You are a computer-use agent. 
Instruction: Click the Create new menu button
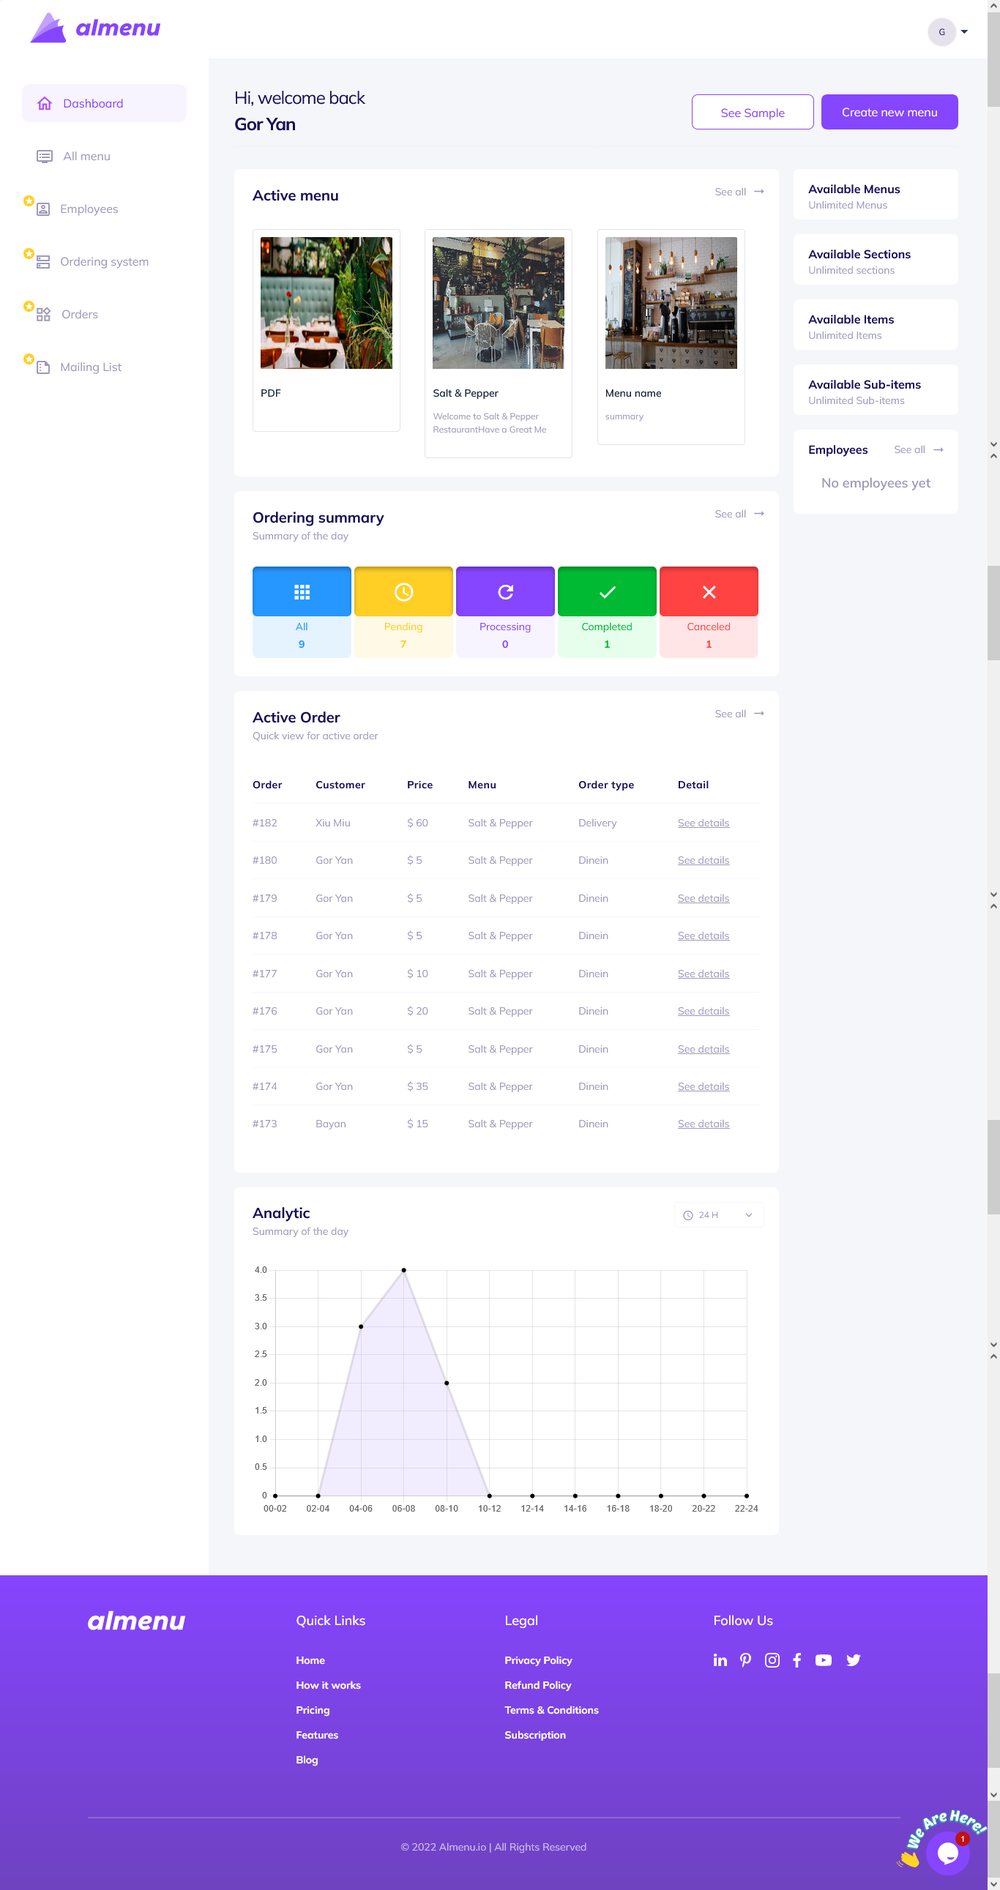pyautogui.click(x=889, y=112)
